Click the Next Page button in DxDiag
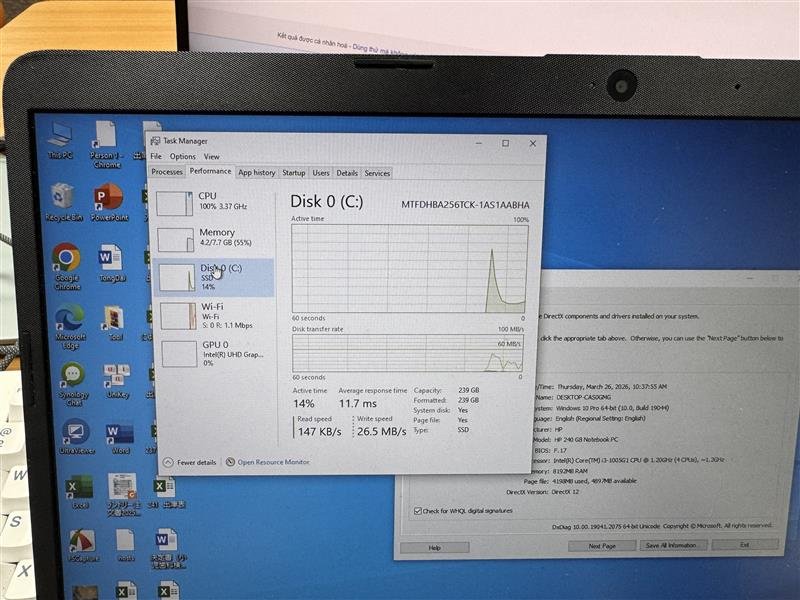Viewport: 800px width, 600px height. (x=602, y=545)
